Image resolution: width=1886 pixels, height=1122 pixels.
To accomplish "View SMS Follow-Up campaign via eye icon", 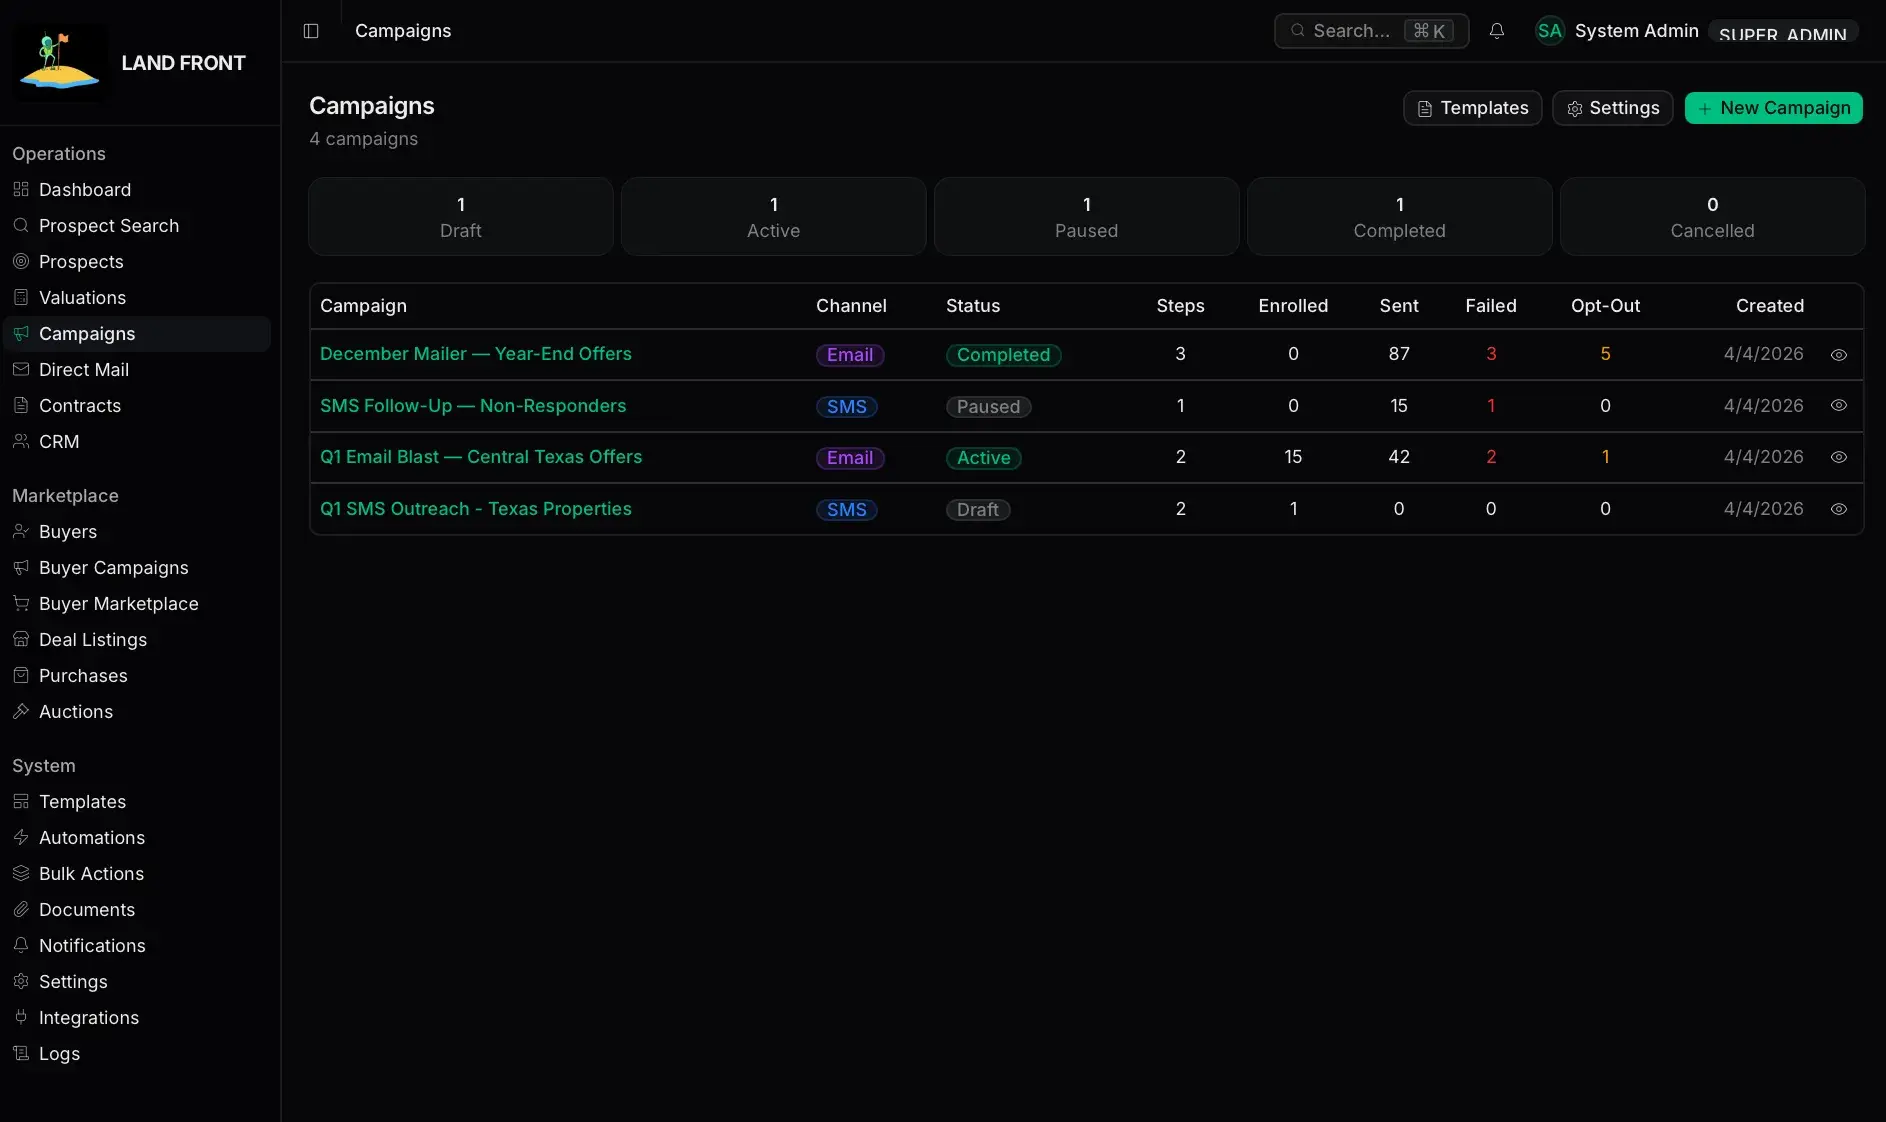I will point(1838,406).
